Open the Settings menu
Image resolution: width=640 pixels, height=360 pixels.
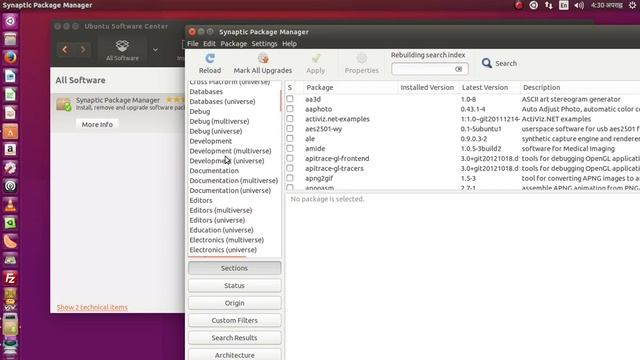pyautogui.click(x=264, y=44)
